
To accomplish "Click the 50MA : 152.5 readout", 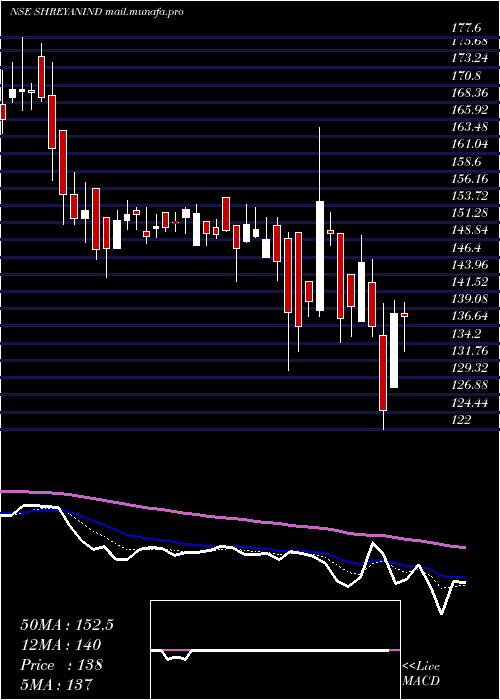I will pos(67,625).
